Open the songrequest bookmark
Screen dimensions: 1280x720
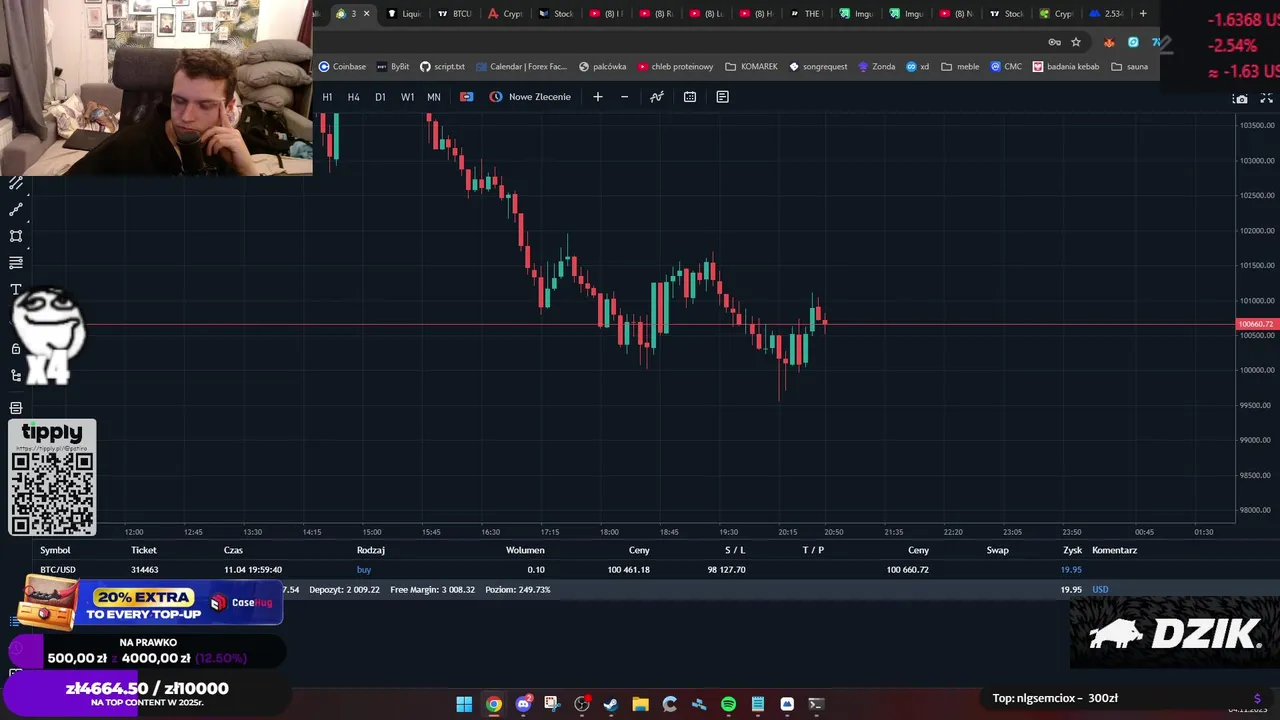click(x=818, y=67)
